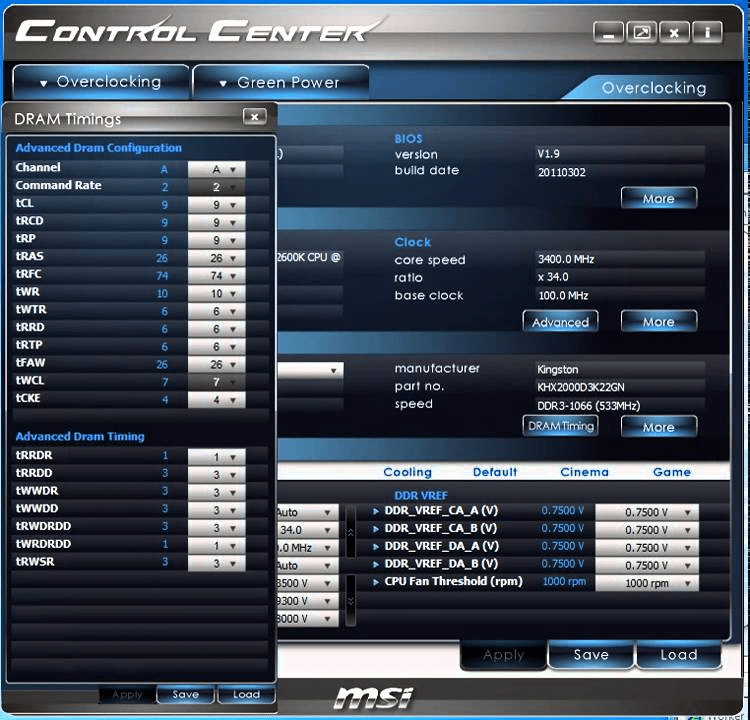Select the Cinema profile
Viewport: 750px width, 720px height.
[x=584, y=472]
